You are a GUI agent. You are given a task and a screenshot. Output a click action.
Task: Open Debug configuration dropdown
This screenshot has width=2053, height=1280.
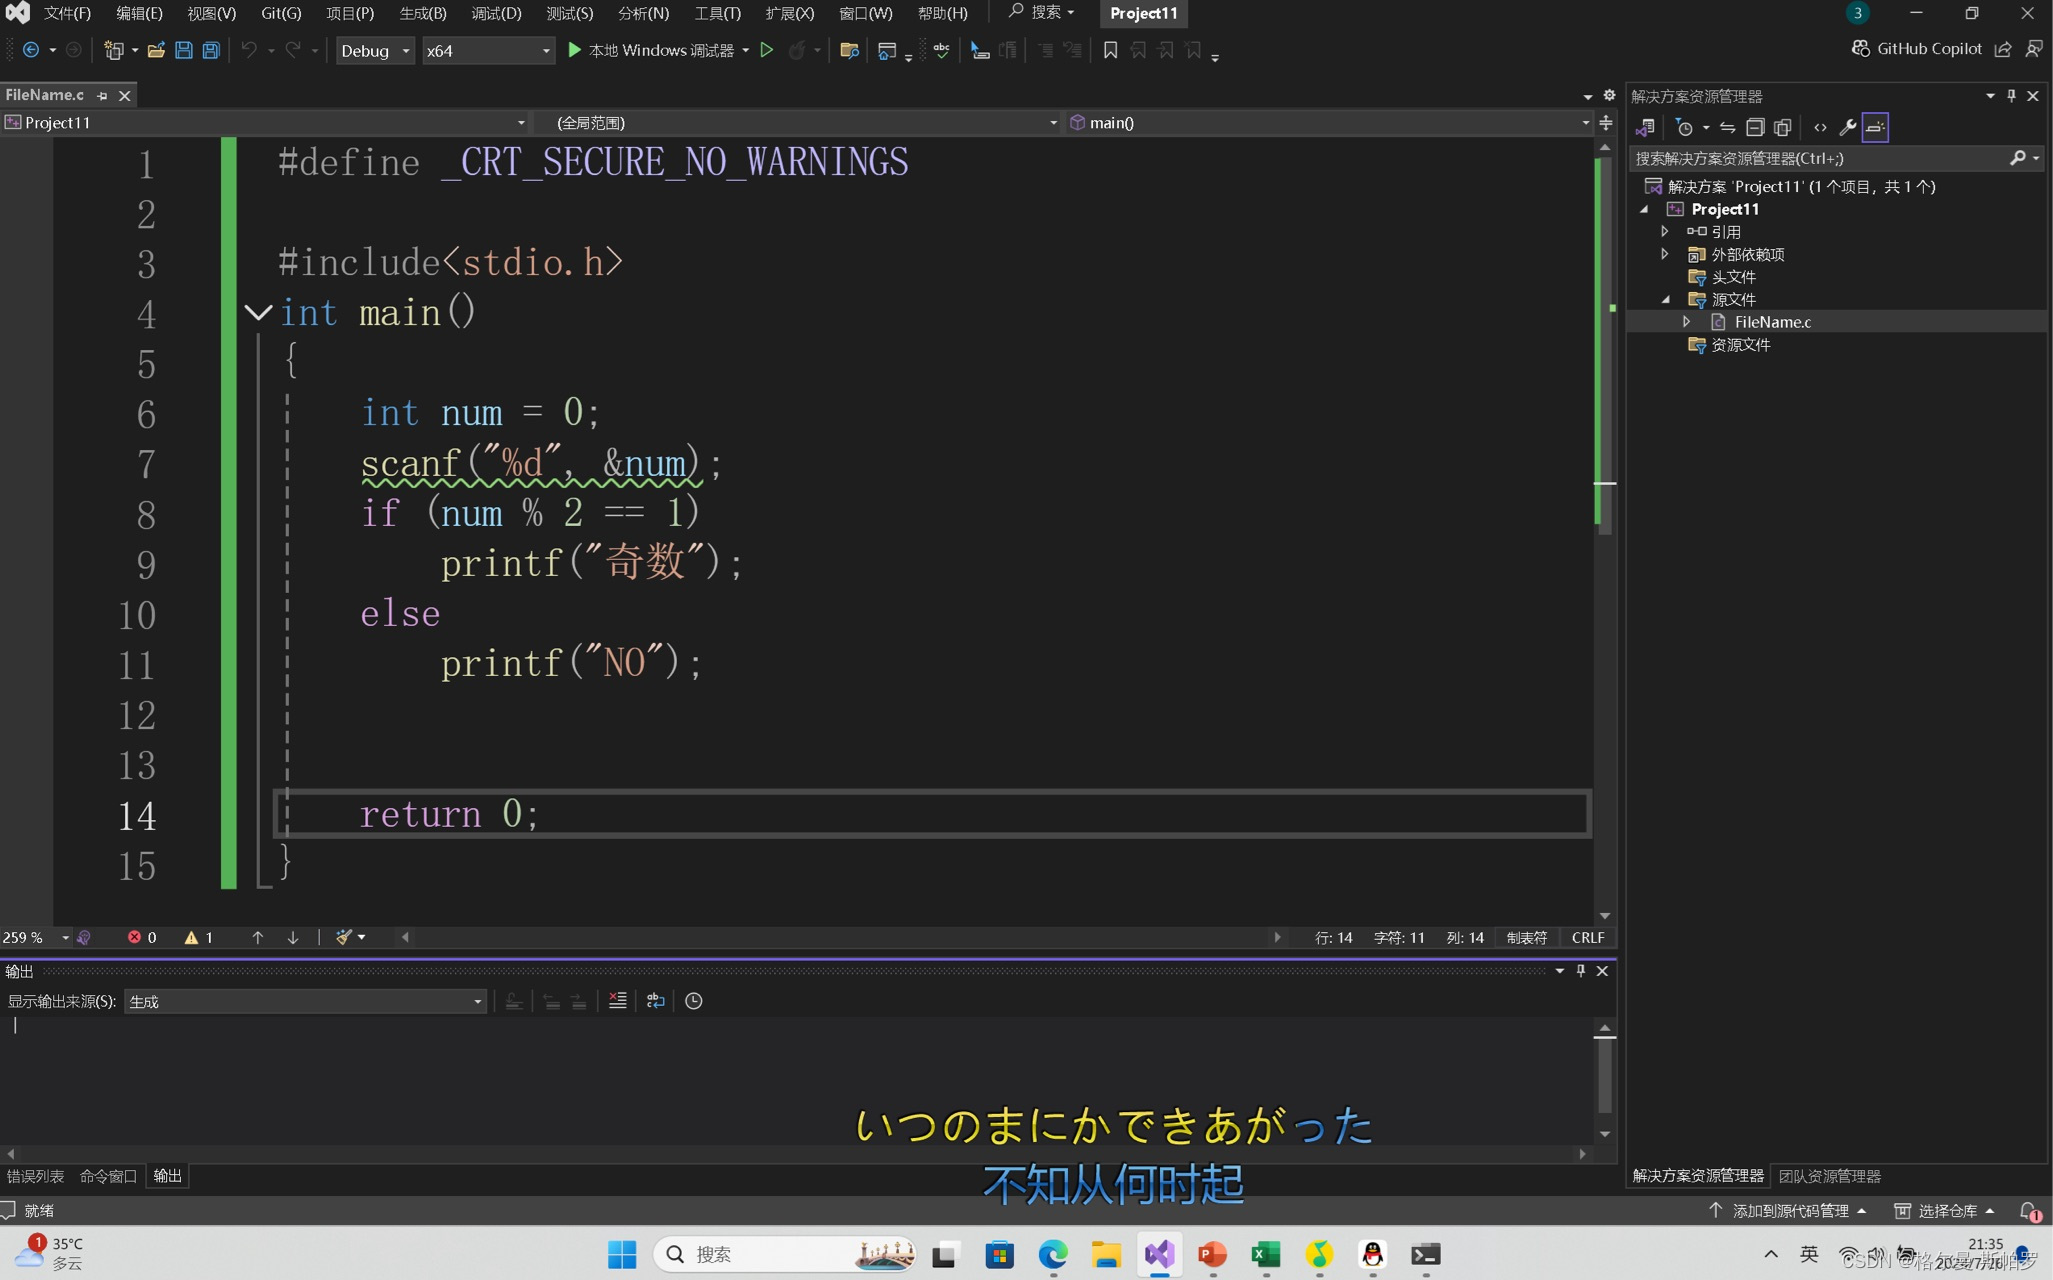pyautogui.click(x=375, y=50)
